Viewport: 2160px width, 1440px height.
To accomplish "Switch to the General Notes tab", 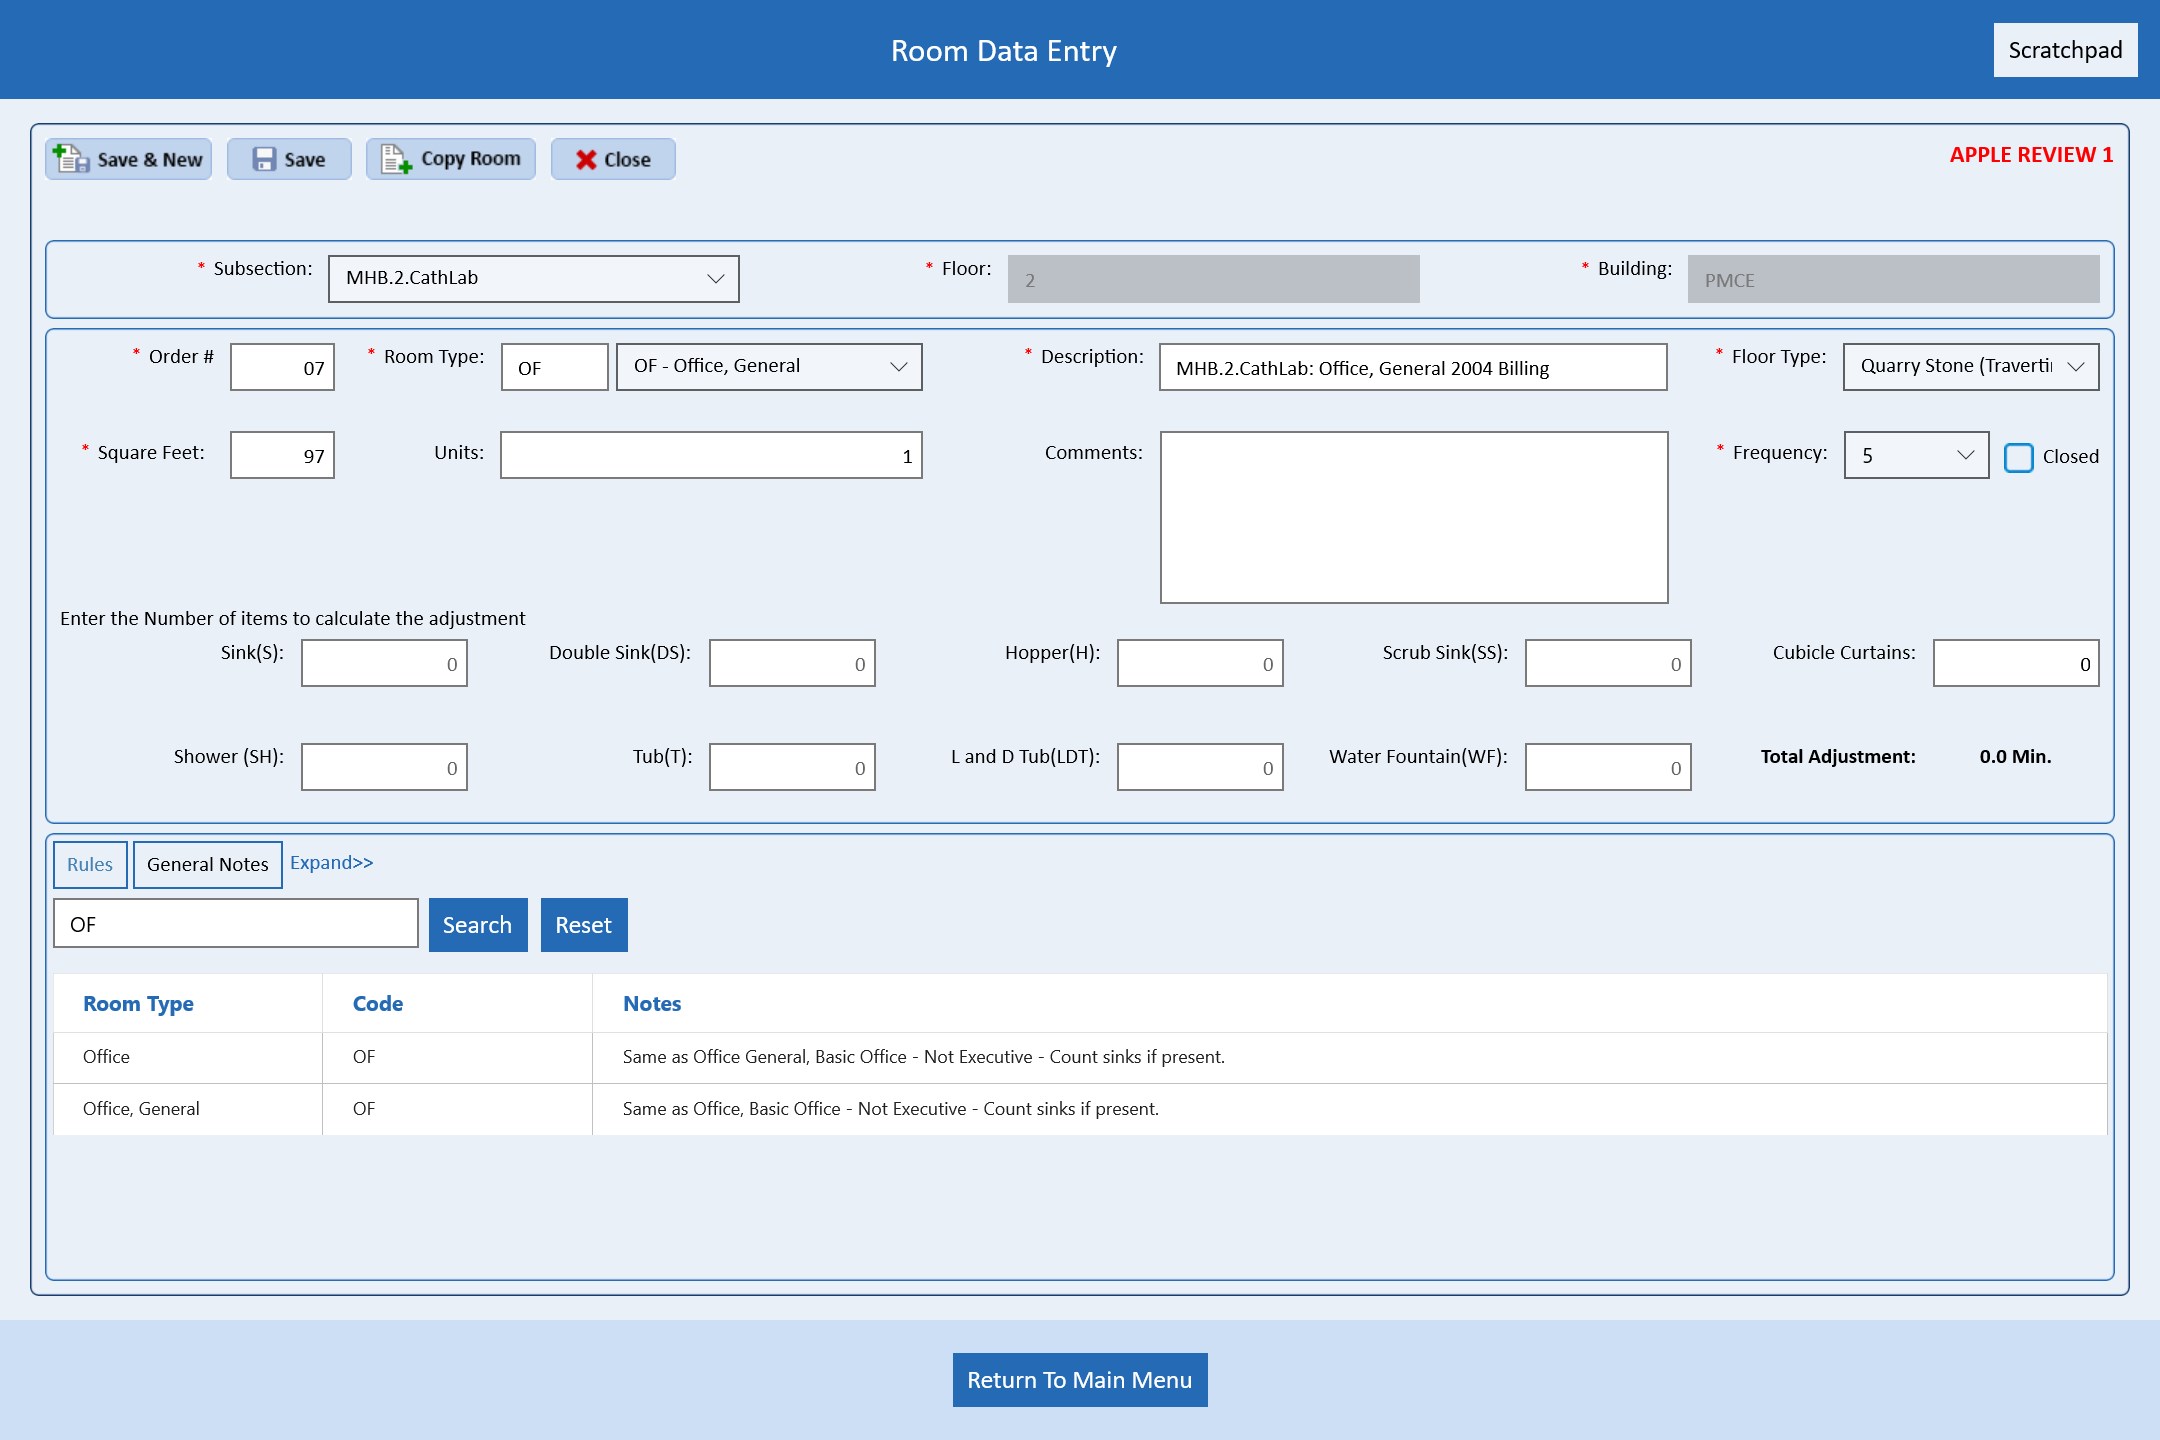I will click(x=207, y=864).
